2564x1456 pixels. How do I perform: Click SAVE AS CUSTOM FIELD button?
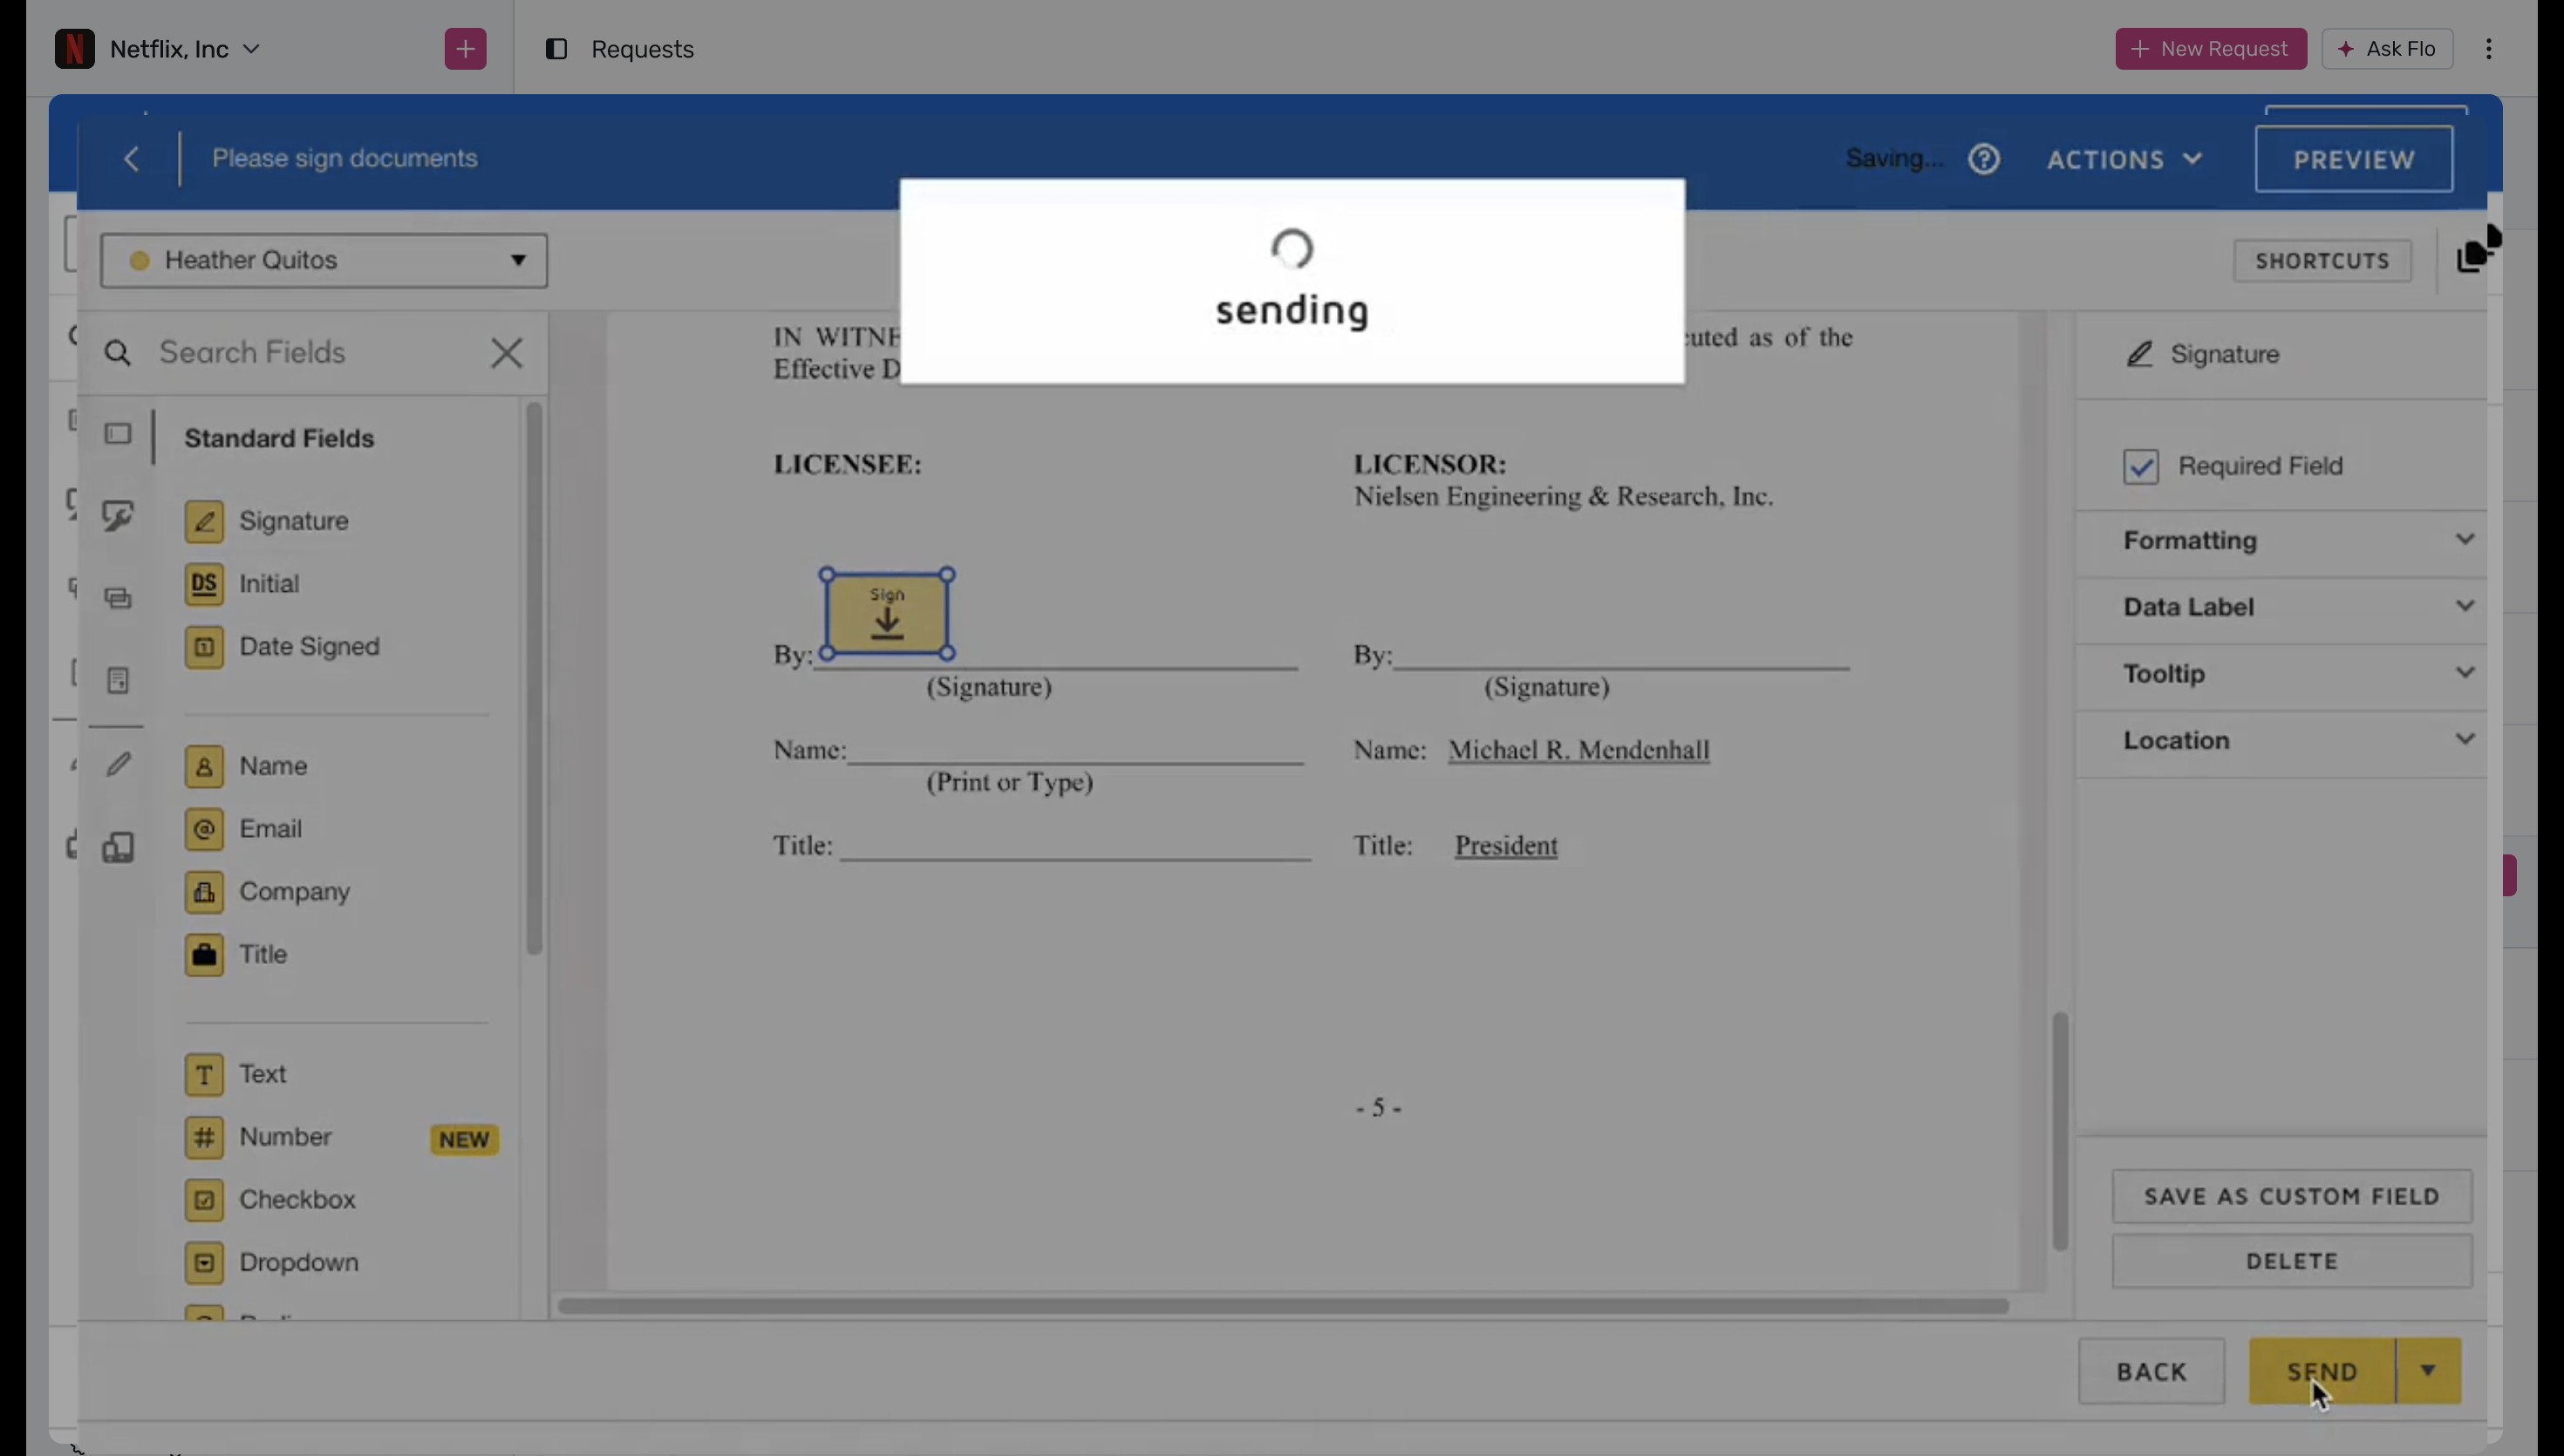click(2292, 1197)
